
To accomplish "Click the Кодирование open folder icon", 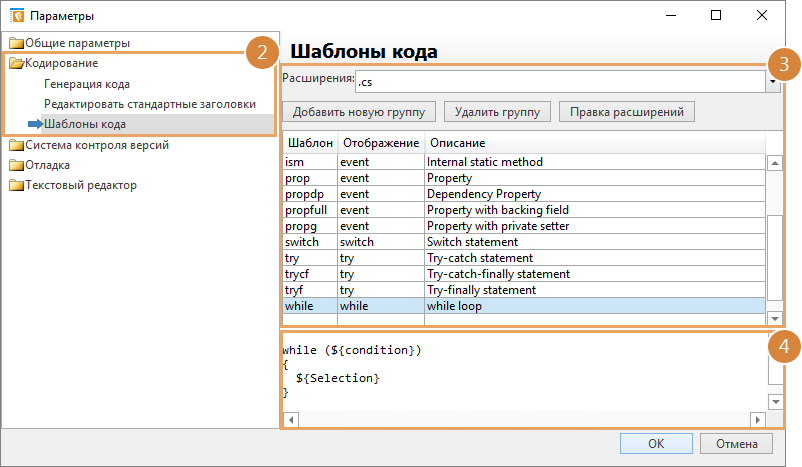I will (15, 63).
